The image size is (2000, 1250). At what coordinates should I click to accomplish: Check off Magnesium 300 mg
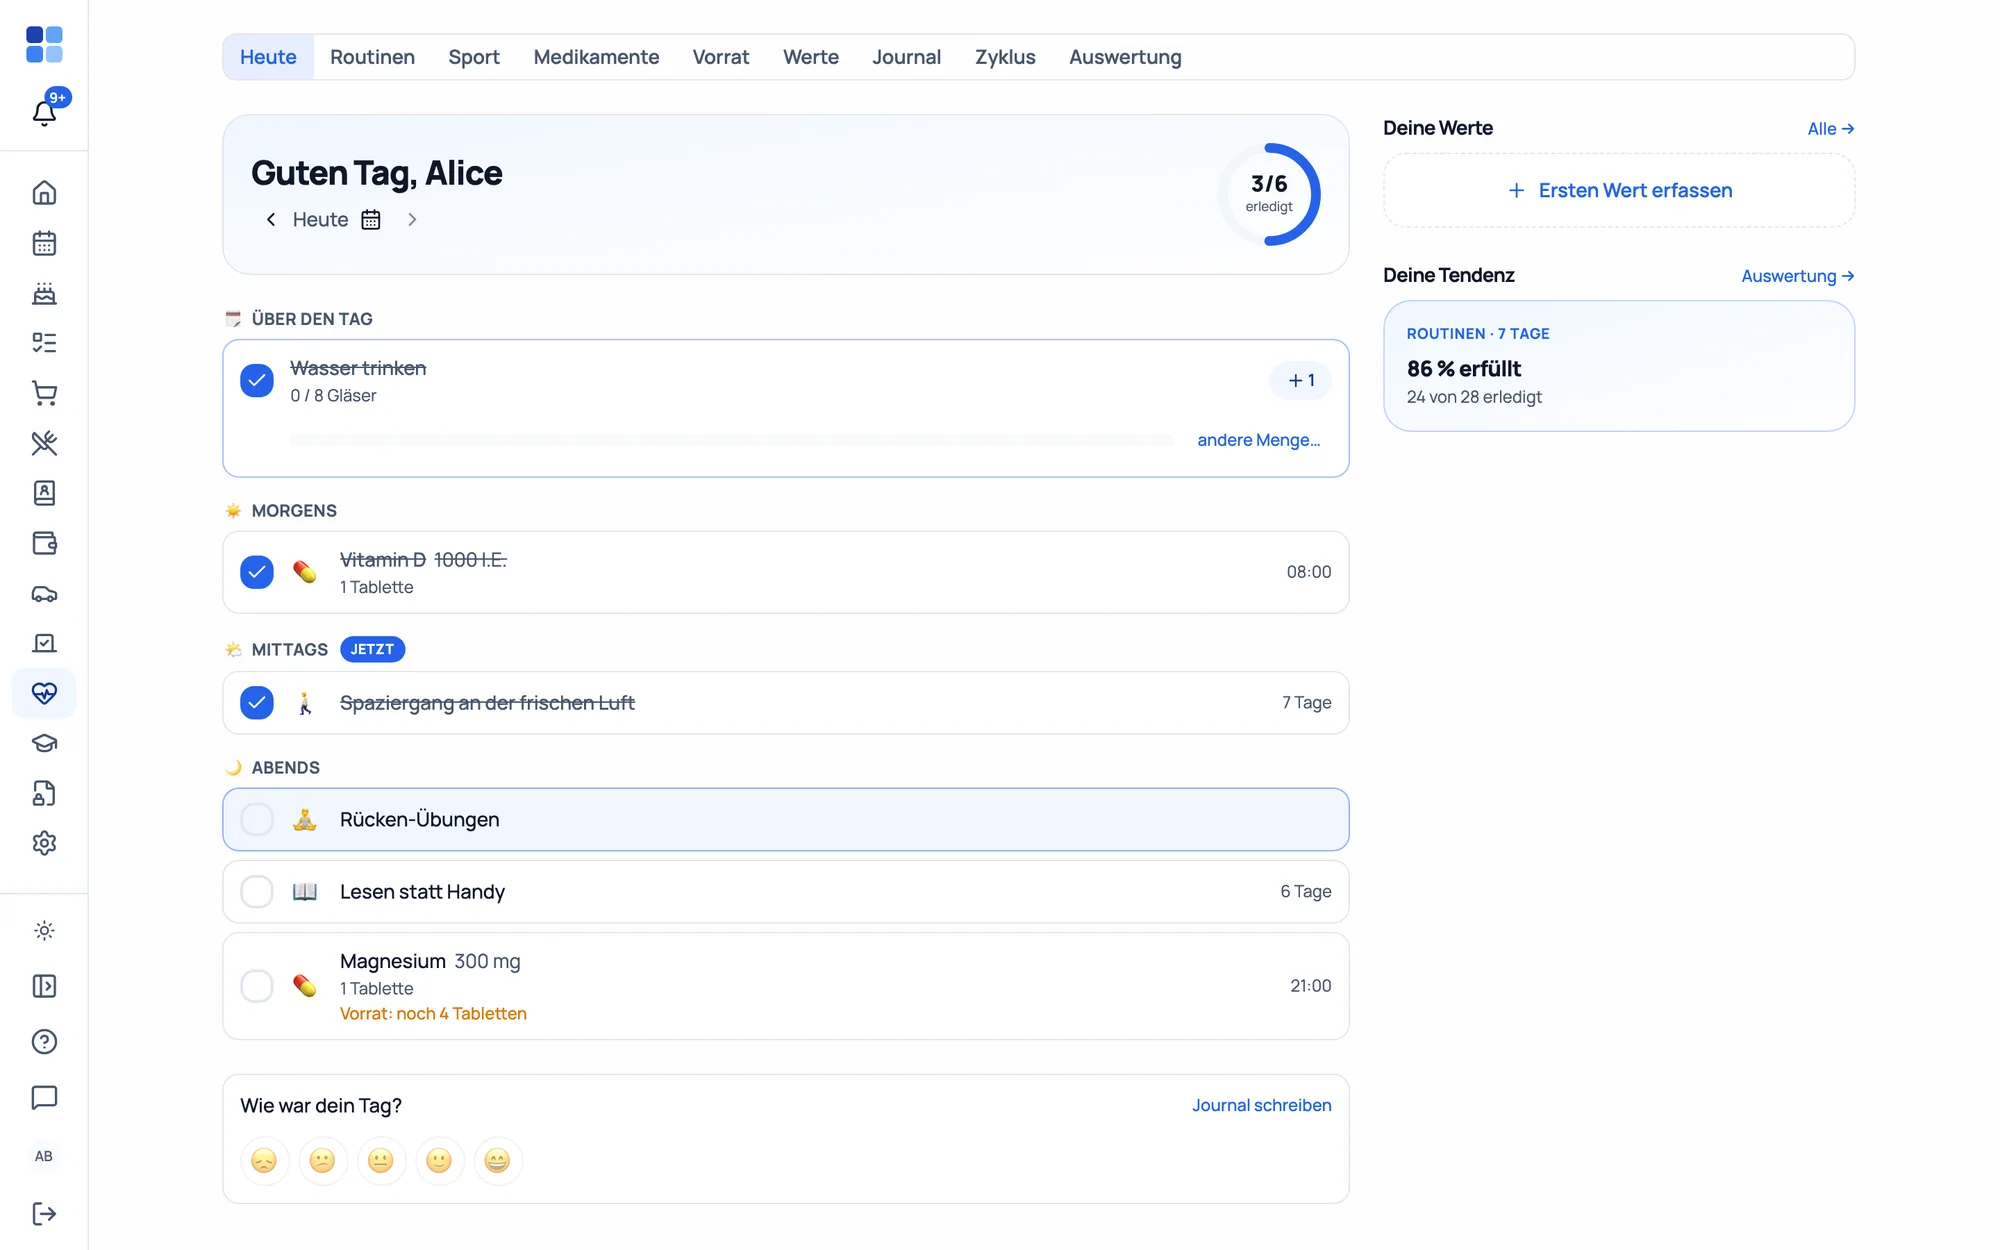coord(257,986)
